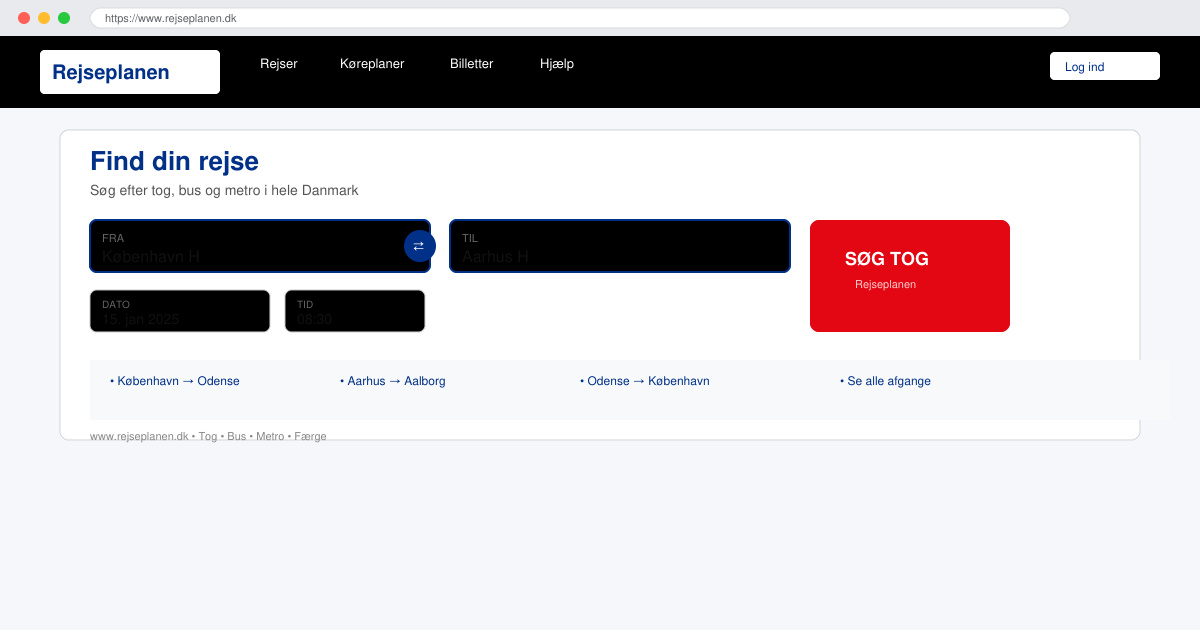This screenshot has height=630, width=1200.
Task: Open the Køreplaner menu item
Action: point(372,64)
